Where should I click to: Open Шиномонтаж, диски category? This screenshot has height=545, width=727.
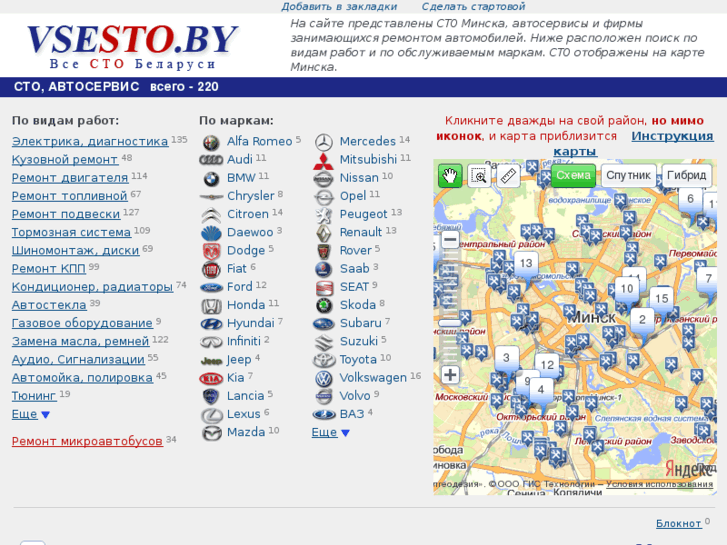pyautogui.click(x=75, y=250)
